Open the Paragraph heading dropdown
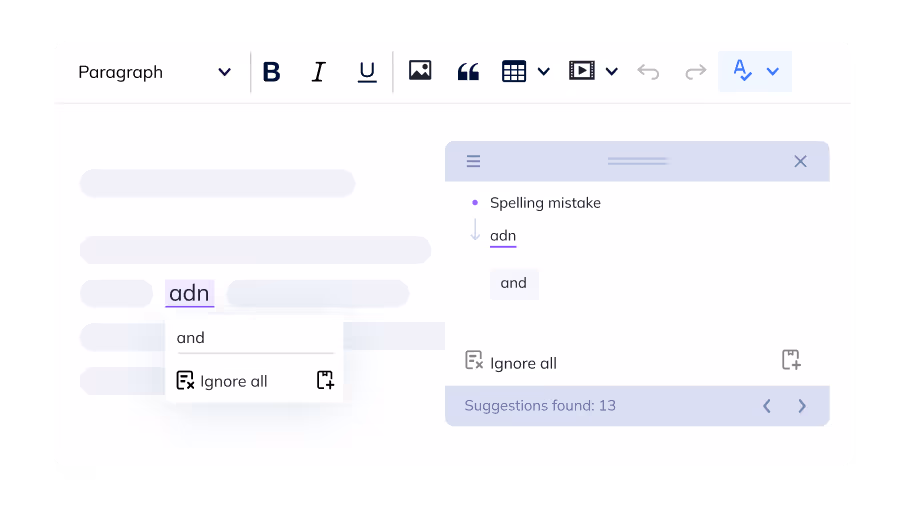Viewport: 904px width, 512px height. 155,72
